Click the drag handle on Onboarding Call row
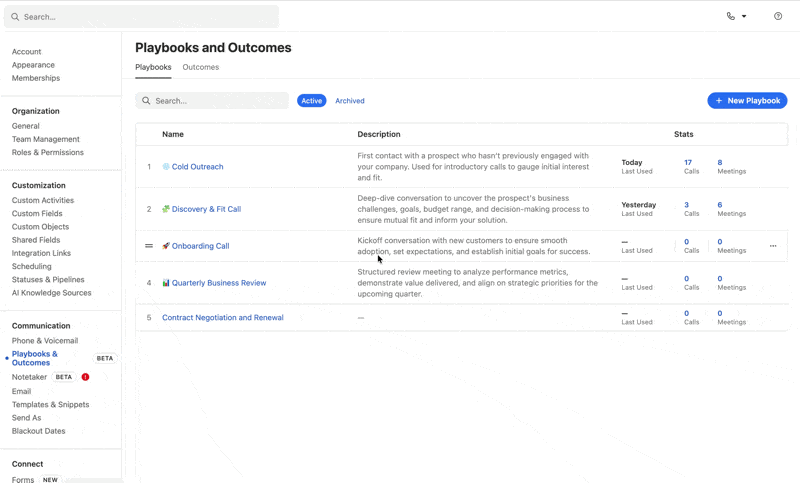This screenshot has width=800, height=483. point(149,246)
